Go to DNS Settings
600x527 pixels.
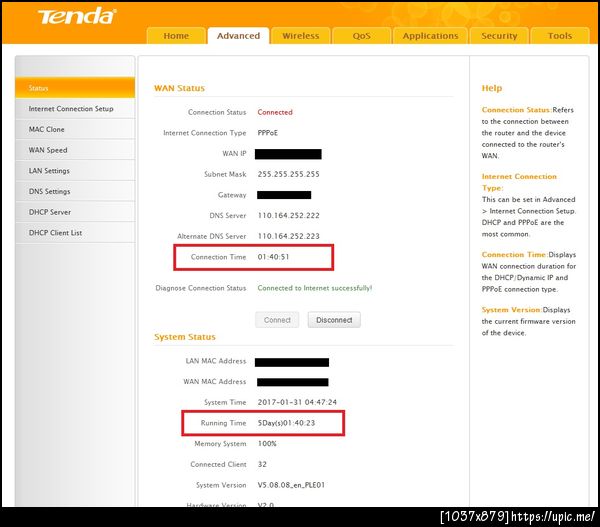(x=75, y=191)
